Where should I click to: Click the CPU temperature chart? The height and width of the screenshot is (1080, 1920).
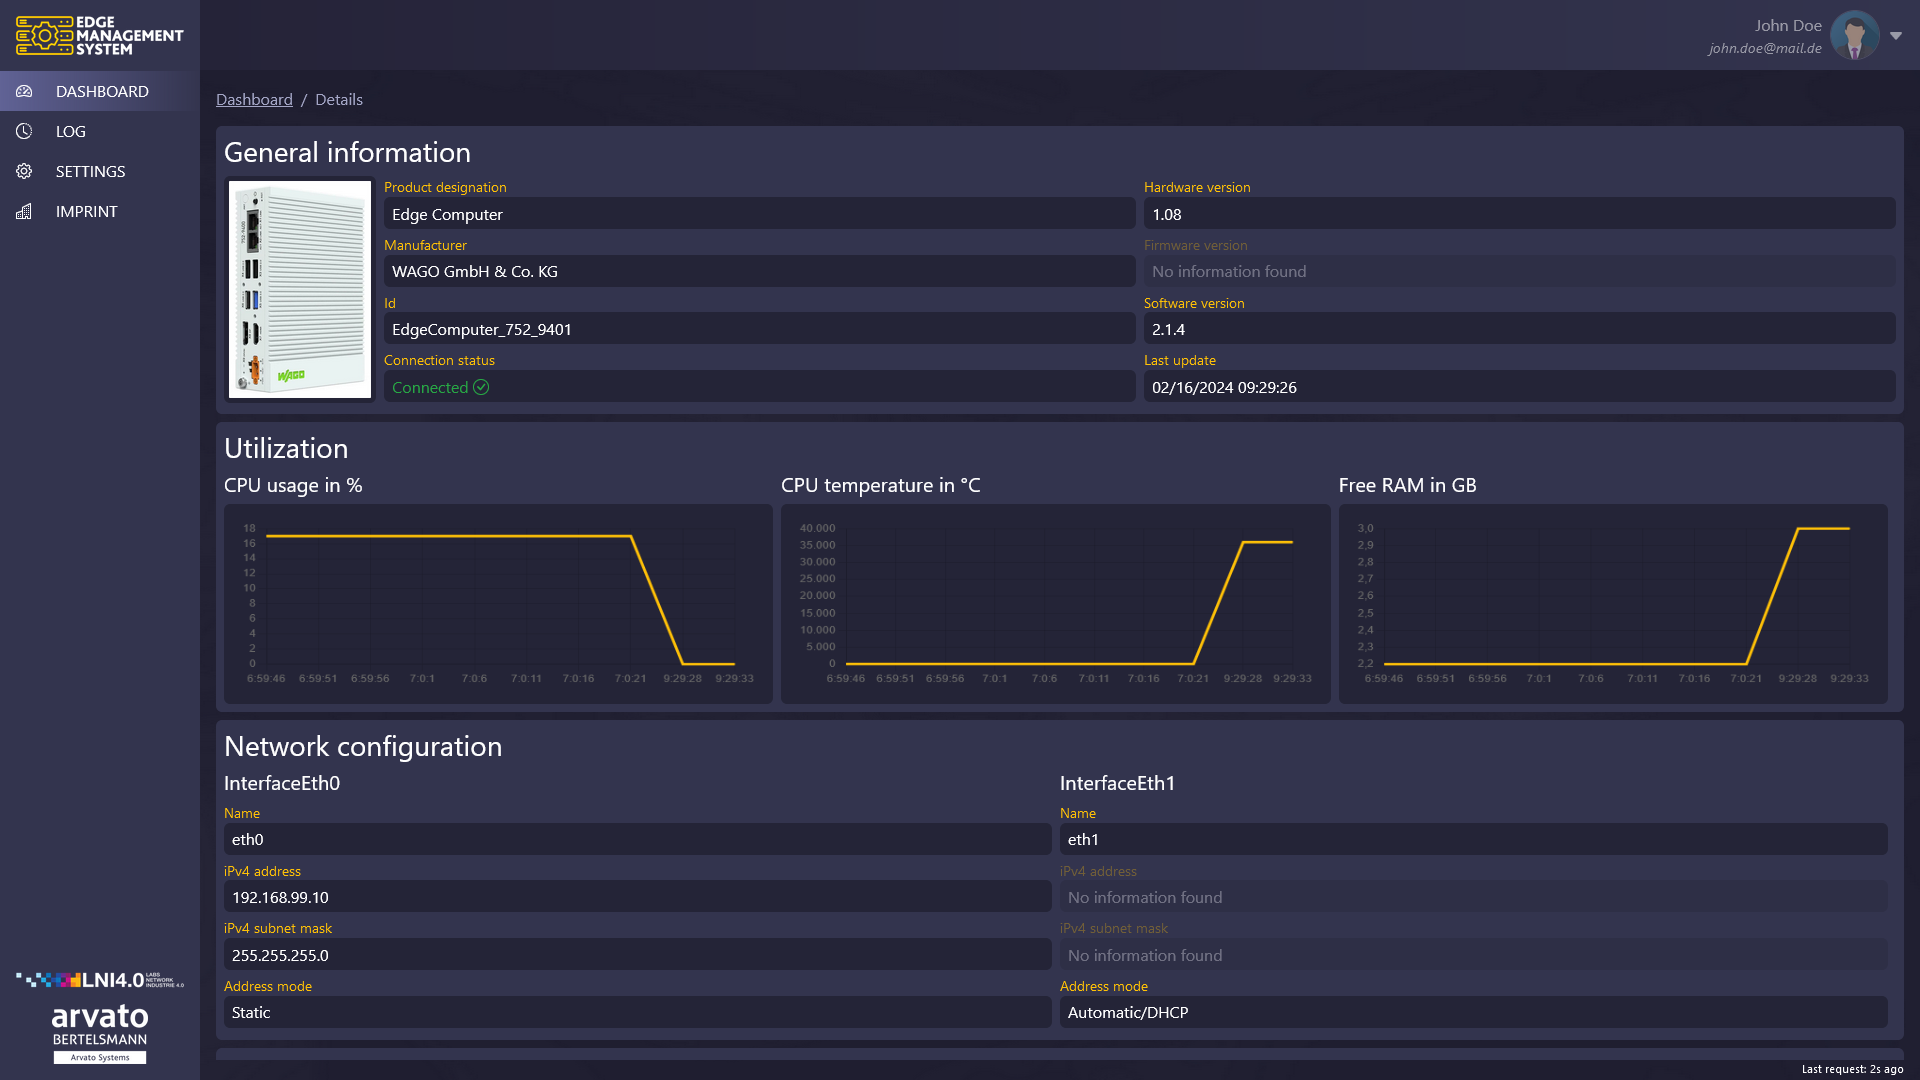1054,600
